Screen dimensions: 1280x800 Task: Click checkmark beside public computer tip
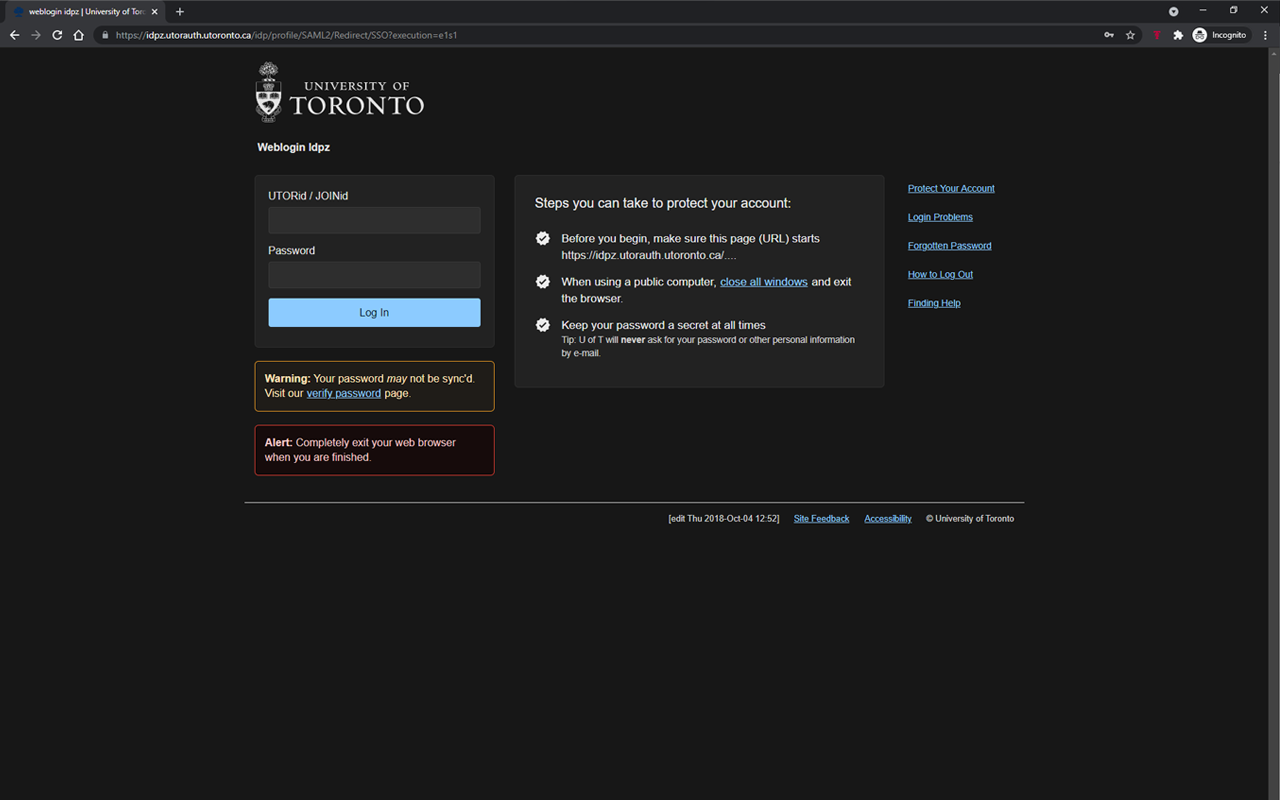[543, 282]
